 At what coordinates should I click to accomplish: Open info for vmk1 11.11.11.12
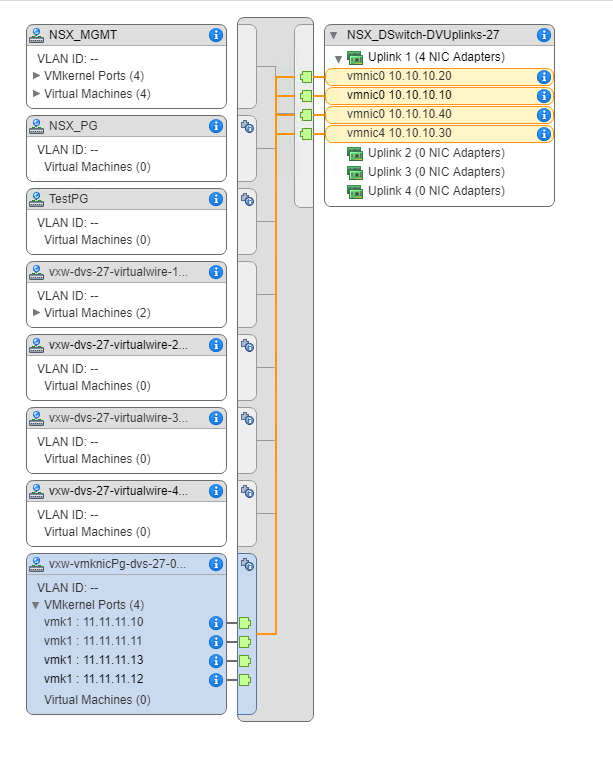click(216, 680)
